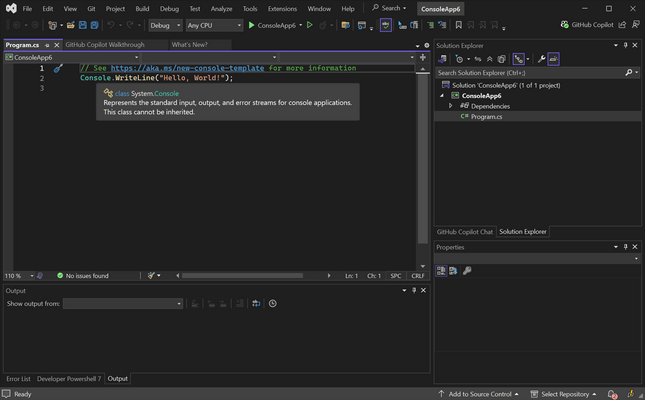Viewport: 645px width, 400px height.
Task: Click the aka.ms new-console-template link
Action: pyautogui.click(x=188, y=68)
